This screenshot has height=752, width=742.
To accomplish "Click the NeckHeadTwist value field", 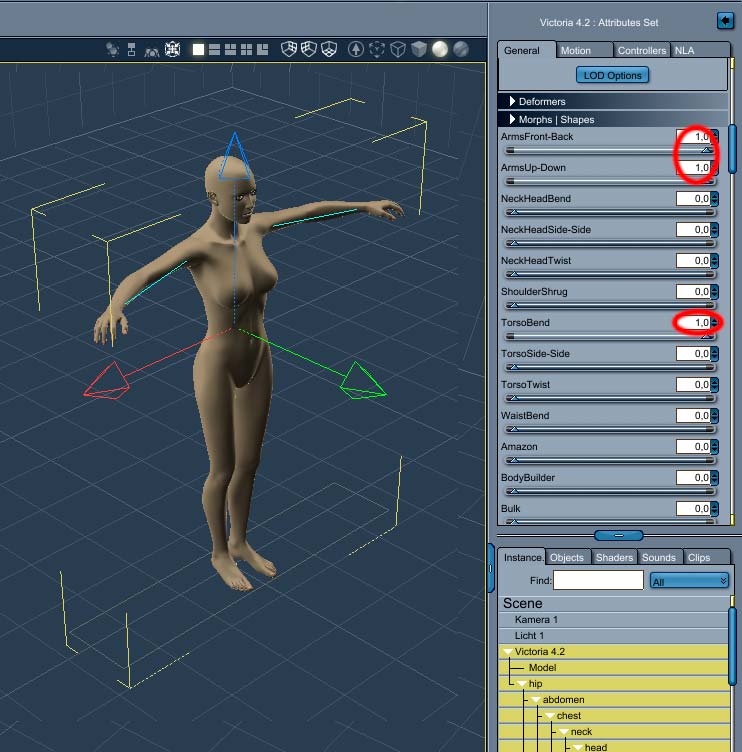I will coord(693,261).
